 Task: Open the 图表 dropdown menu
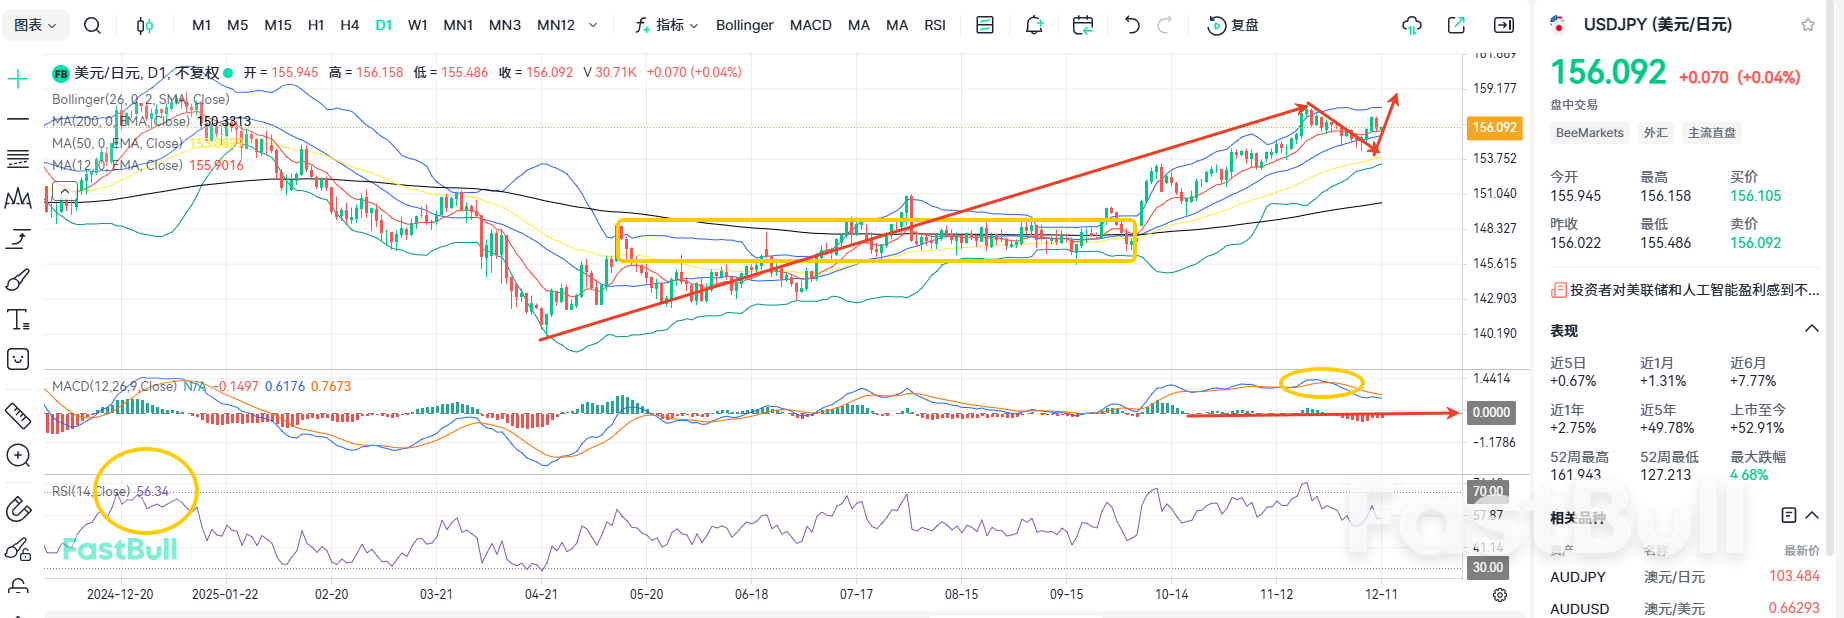(x=36, y=25)
